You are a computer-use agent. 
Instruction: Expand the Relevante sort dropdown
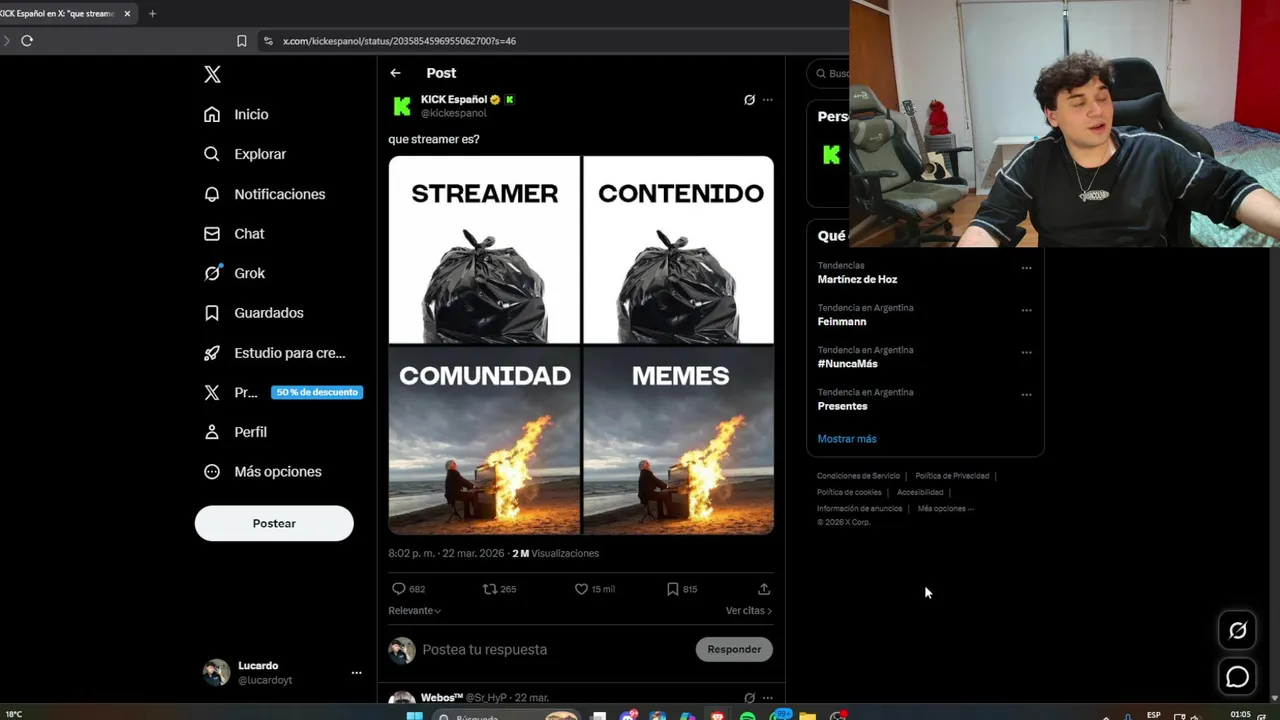414,610
